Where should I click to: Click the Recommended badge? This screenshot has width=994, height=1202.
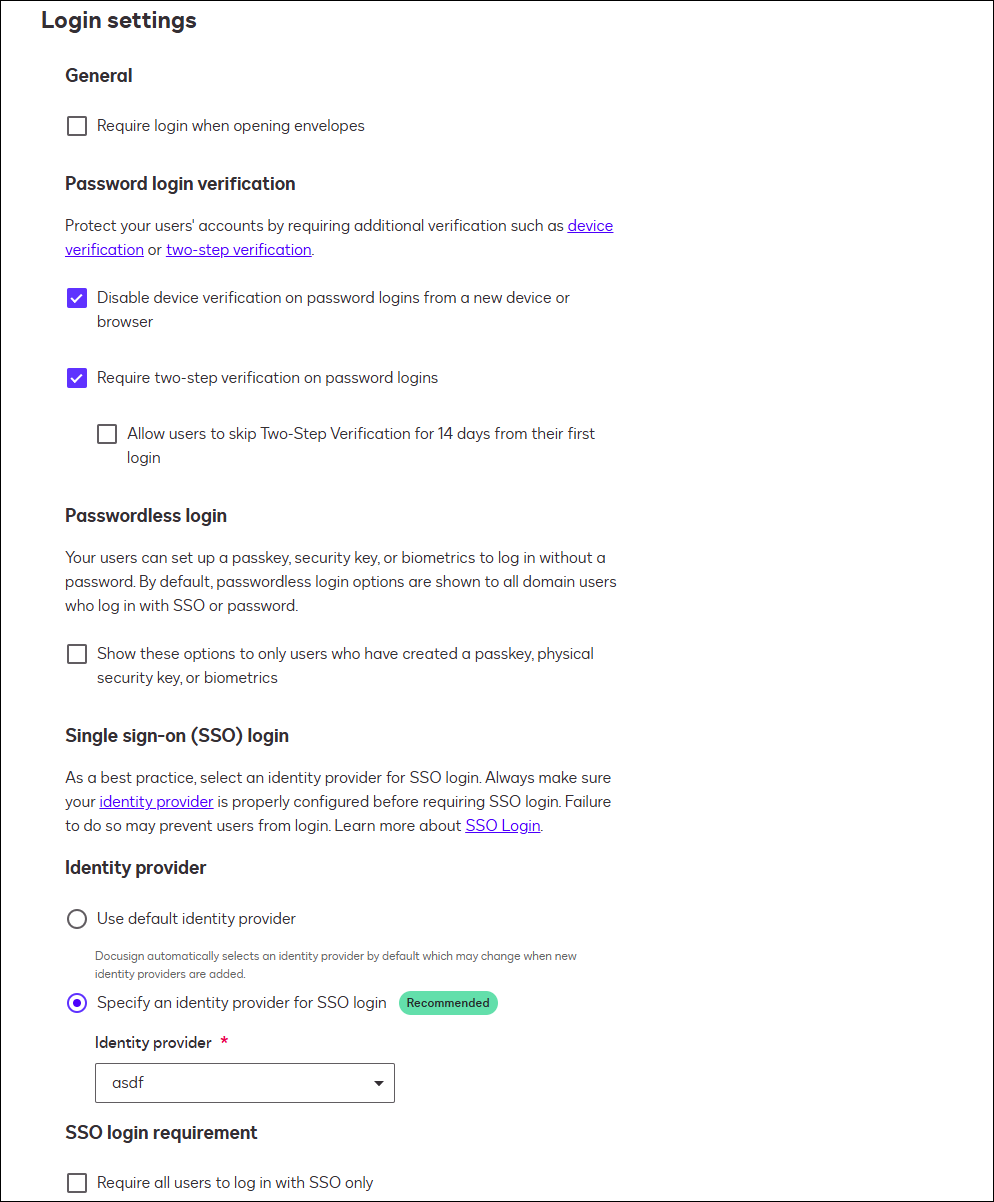click(448, 1002)
